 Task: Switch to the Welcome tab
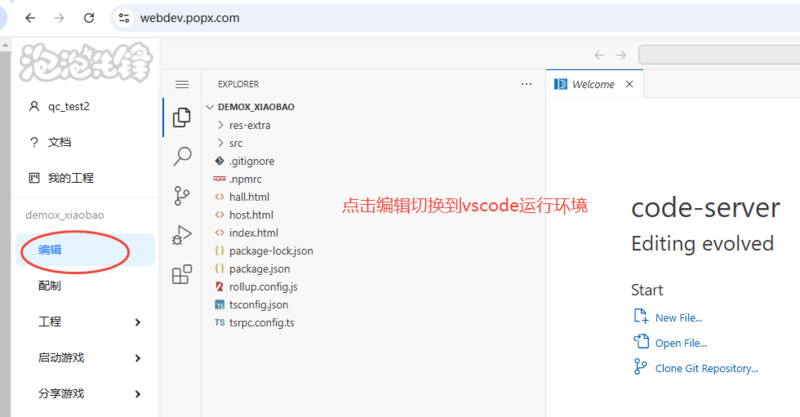[592, 85]
